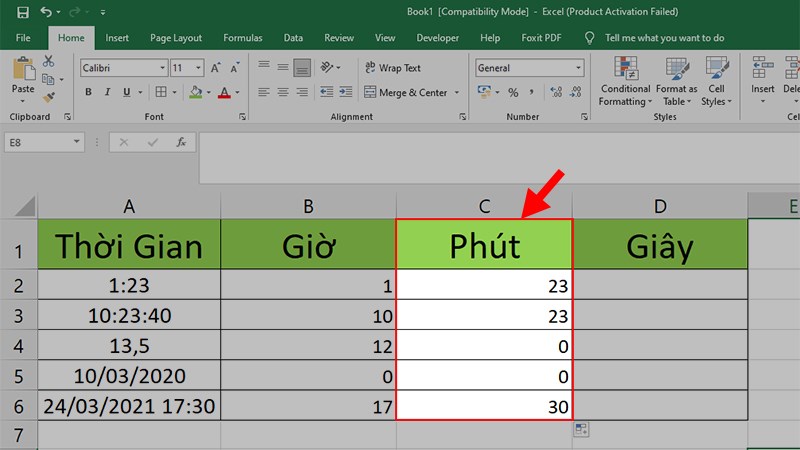Open the font size 11 dropdown
The width and height of the screenshot is (800, 450).
(x=198, y=68)
